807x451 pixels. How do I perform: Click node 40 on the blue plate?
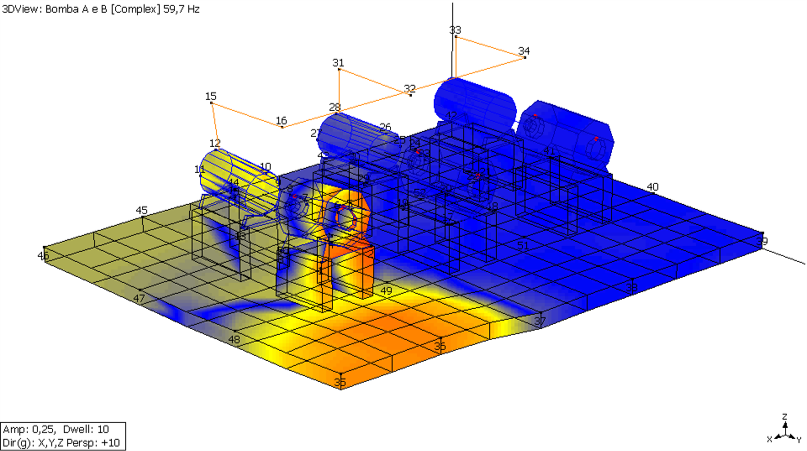[x=652, y=187]
